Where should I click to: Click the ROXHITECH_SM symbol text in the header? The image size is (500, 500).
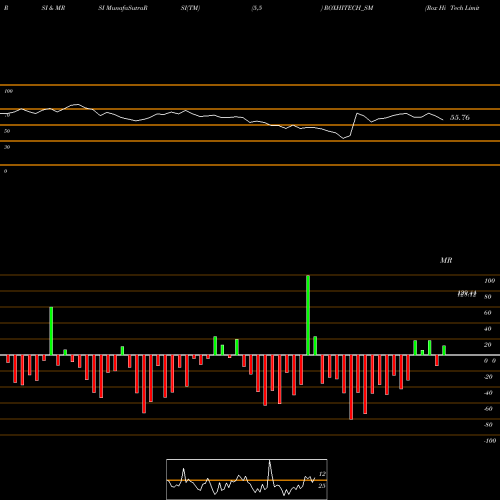click(x=348, y=8)
